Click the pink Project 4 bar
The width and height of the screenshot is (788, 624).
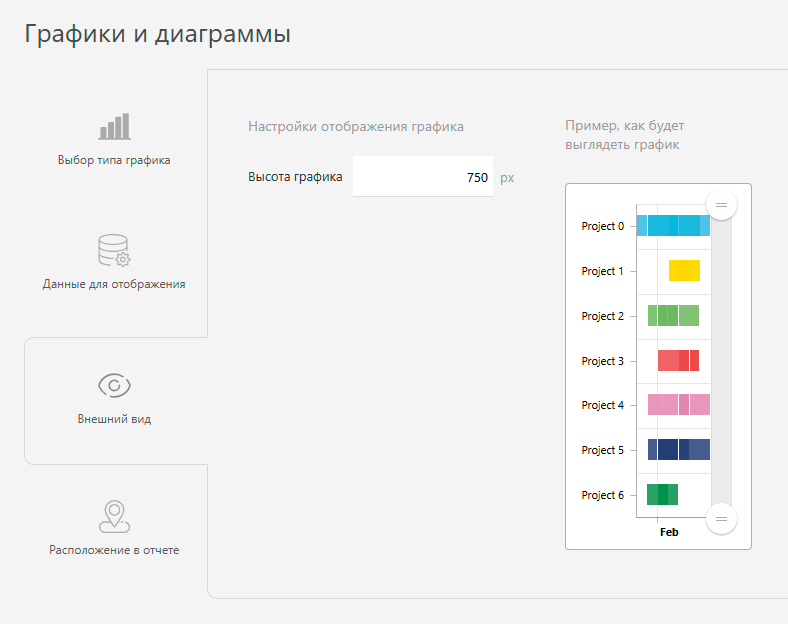coord(679,404)
